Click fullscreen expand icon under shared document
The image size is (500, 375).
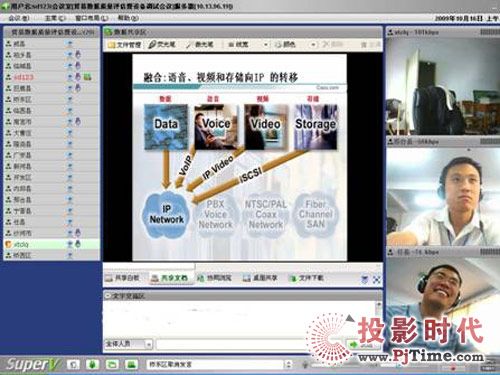click(377, 279)
